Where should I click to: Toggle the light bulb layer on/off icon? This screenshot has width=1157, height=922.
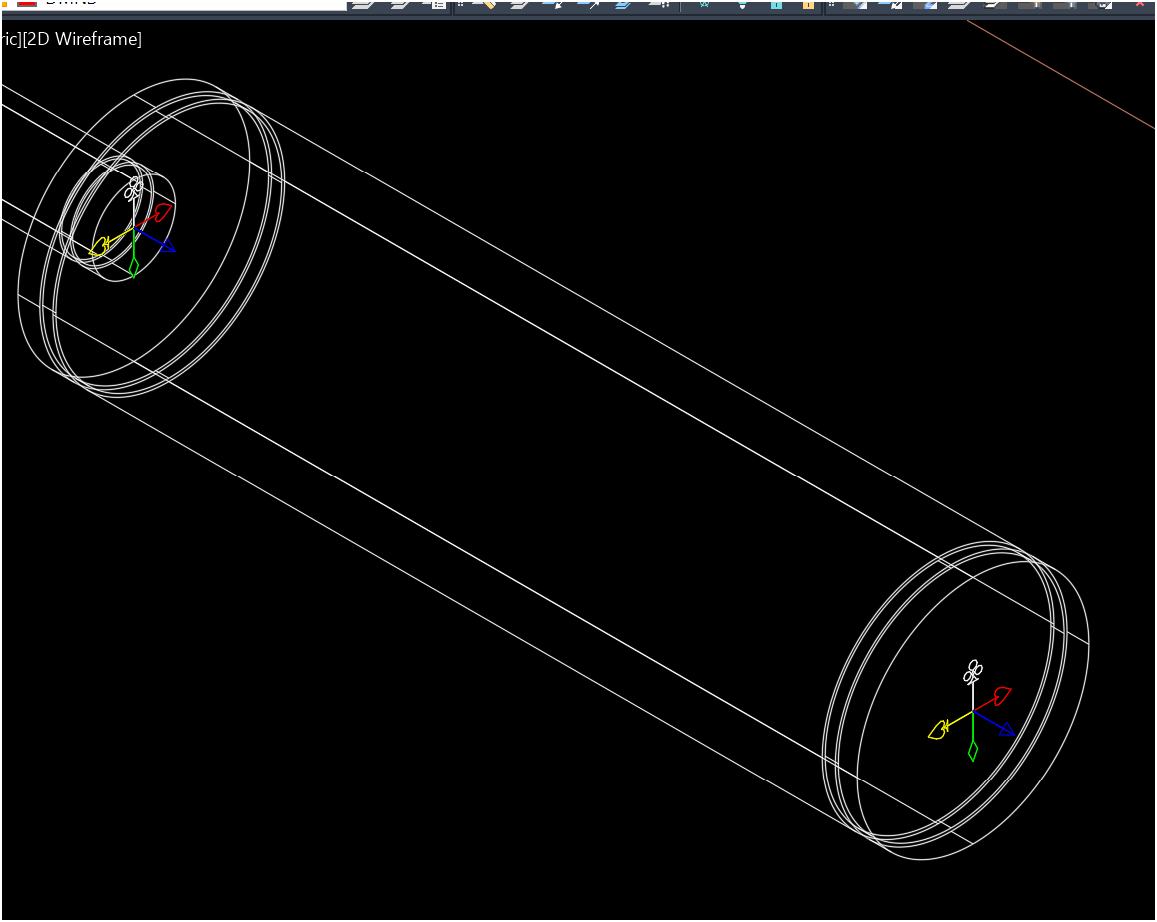(742, 5)
